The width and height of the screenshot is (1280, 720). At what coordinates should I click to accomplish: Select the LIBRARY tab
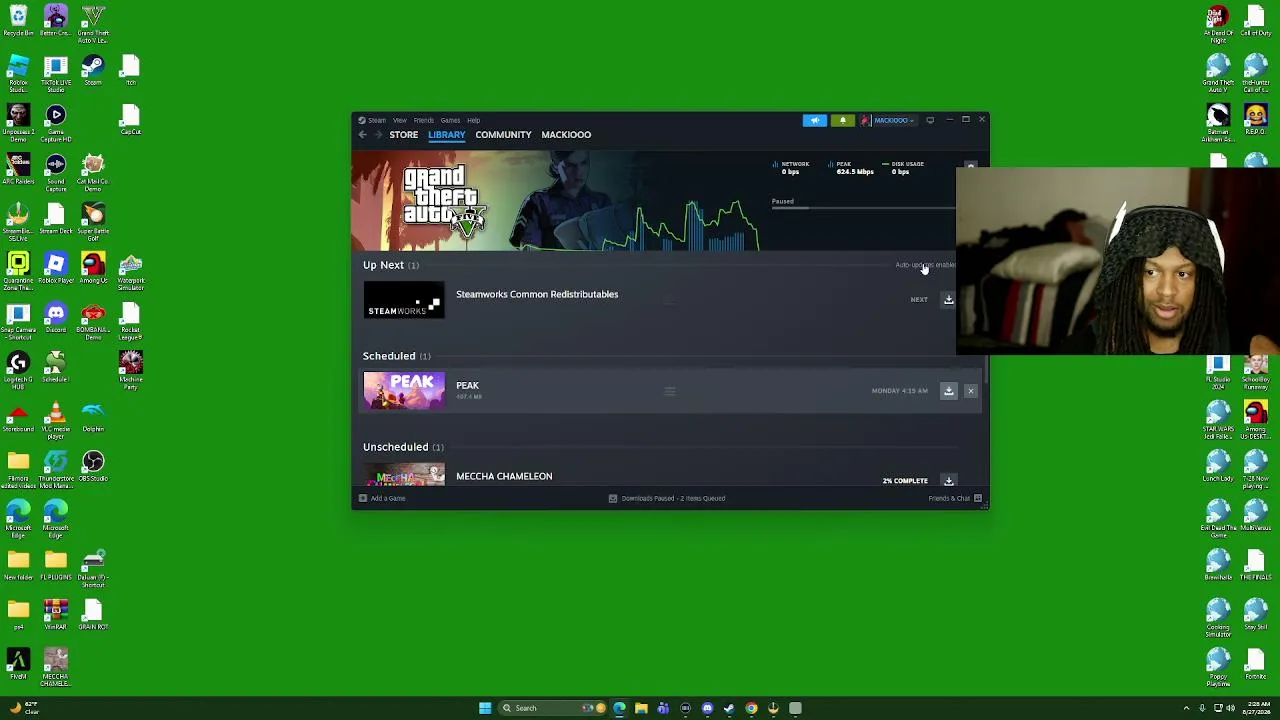[x=447, y=135]
